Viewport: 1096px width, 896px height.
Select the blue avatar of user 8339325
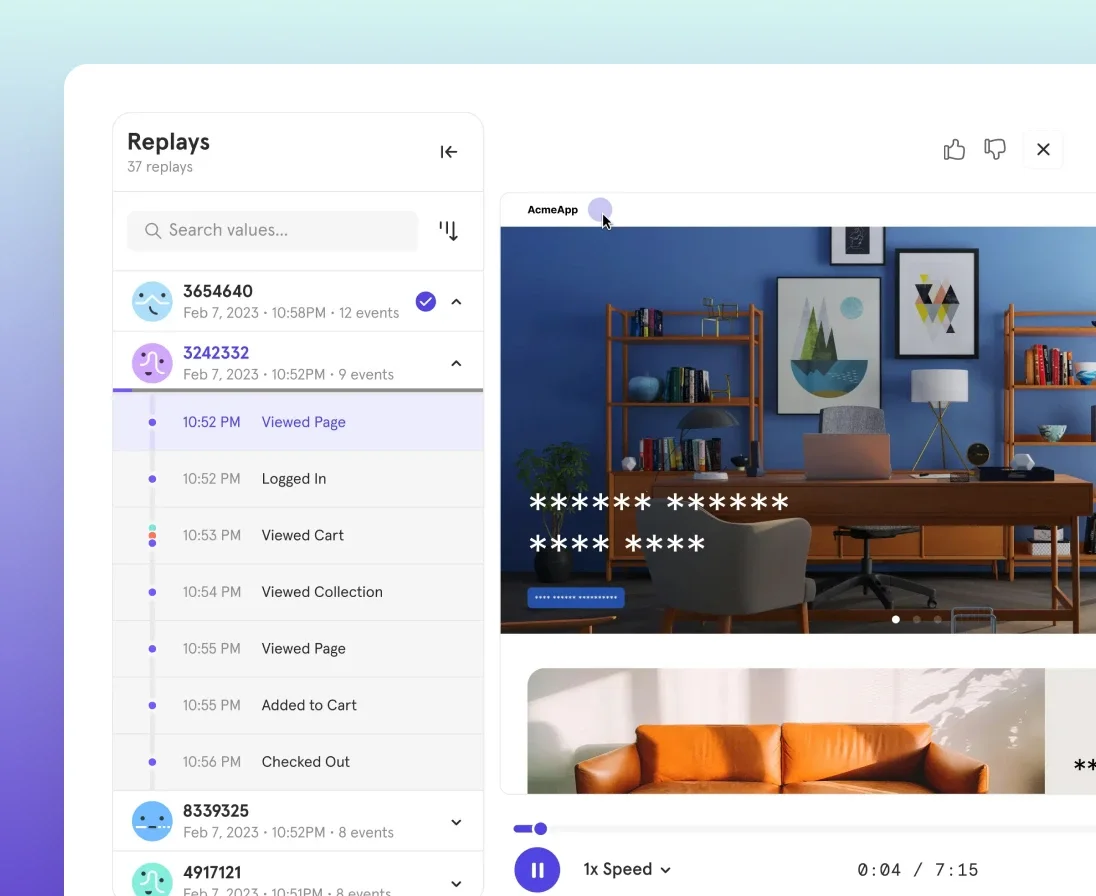click(152, 821)
